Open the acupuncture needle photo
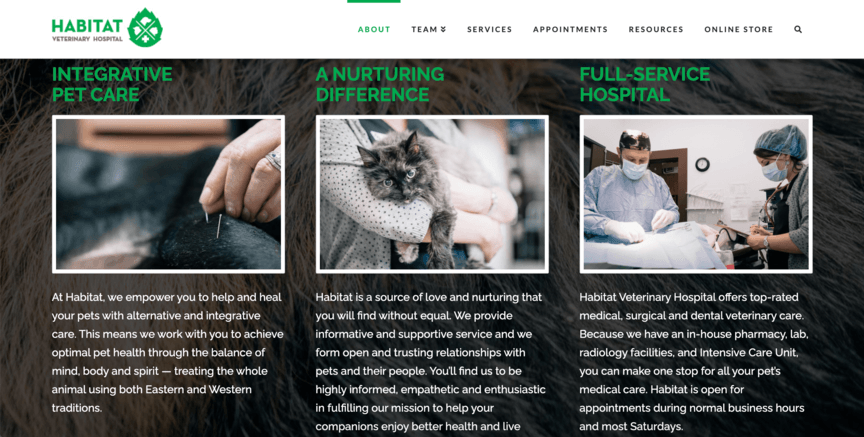This screenshot has width=864, height=437. click(x=169, y=194)
